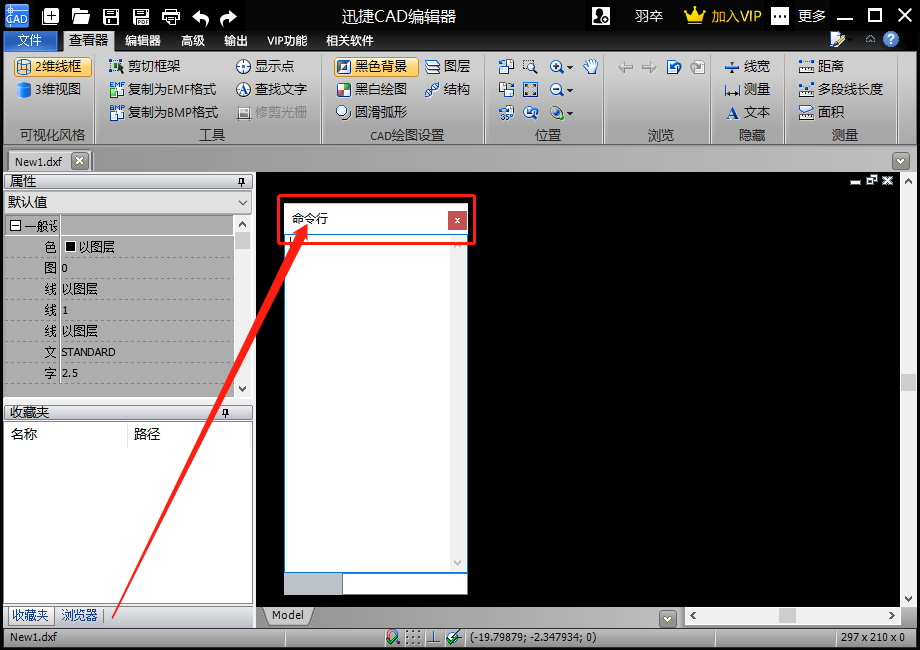The height and width of the screenshot is (650, 920).
Task: Click the black color swatch beside 以图层
Action: pos(70,247)
